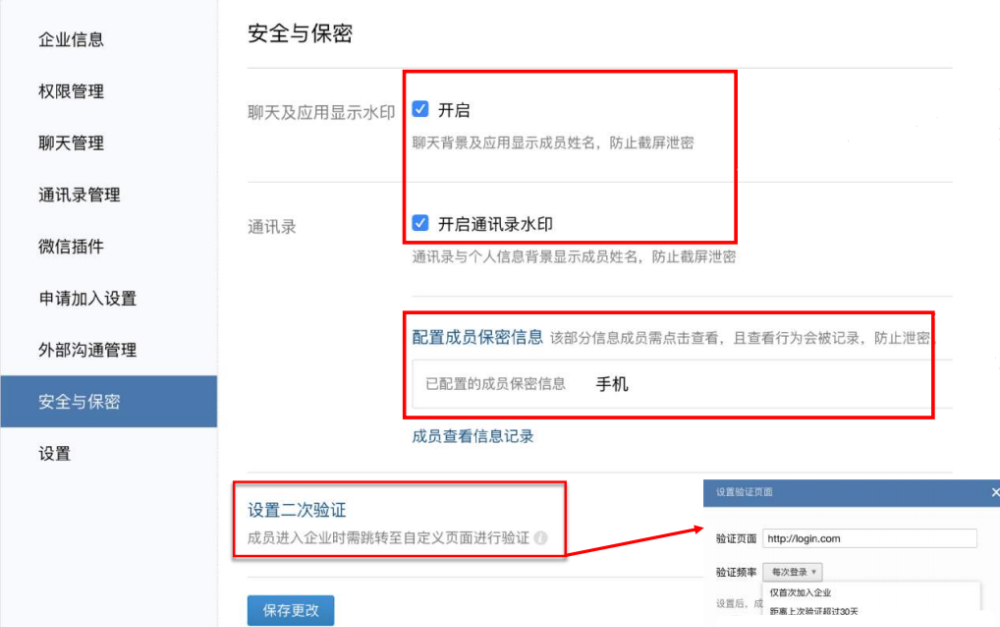The height and width of the screenshot is (627, 1000).
Task: Close the 设置验证页面 dialog
Action: pyautogui.click(x=994, y=492)
